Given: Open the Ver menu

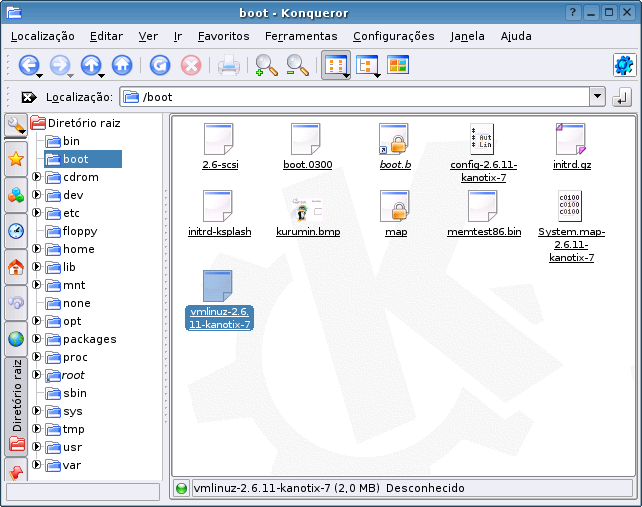Looking at the screenshot, I should [148, 36].
